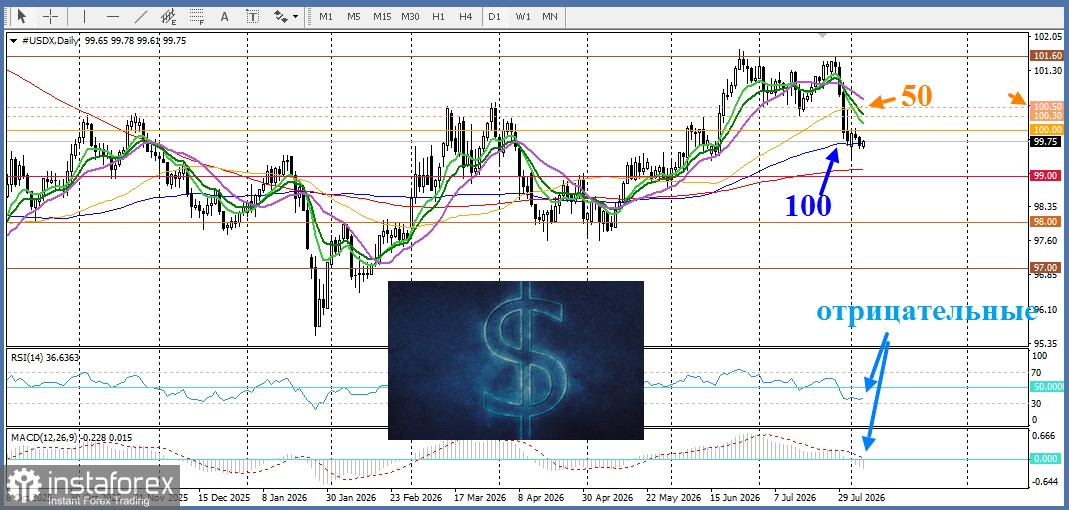Image resolution: width=1069 pixels, height=510 pixels.
Task: Switch to M5 timeframe
Action: pos(353,16)
